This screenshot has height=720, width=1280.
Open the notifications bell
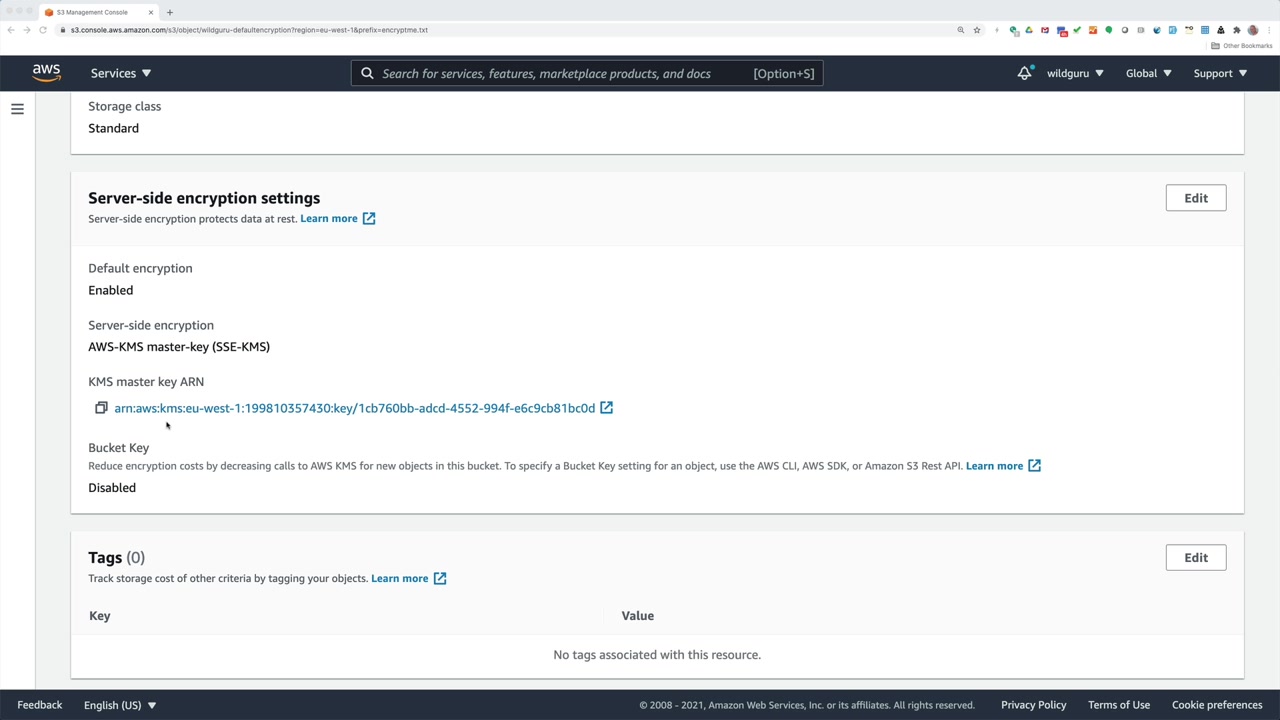pos(1024,73)
